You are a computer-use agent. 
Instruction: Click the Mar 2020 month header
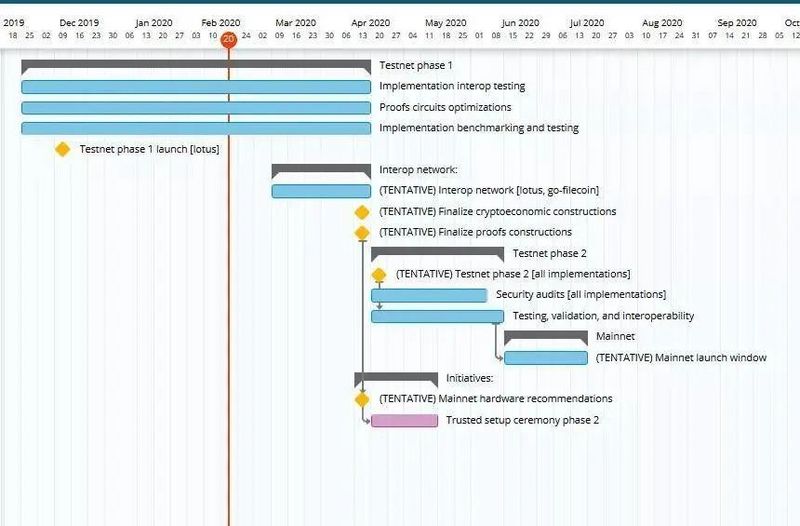coord(295,23)
